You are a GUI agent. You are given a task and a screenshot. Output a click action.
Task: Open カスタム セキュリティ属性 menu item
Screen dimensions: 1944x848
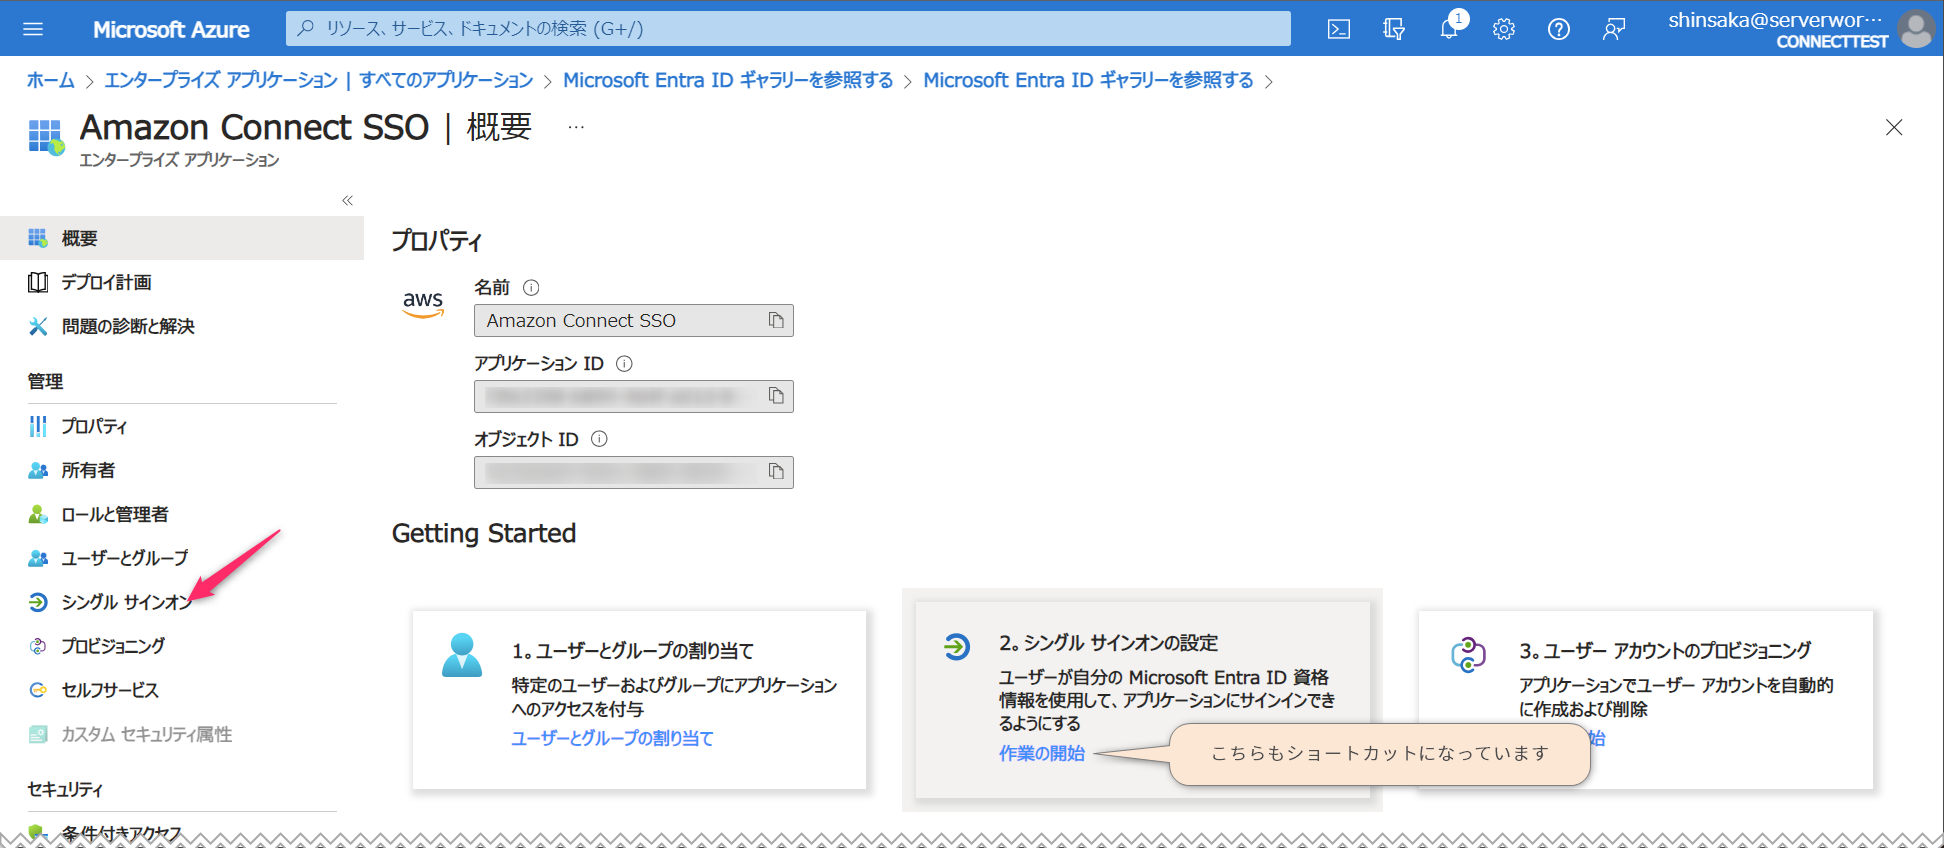(182, 734)
